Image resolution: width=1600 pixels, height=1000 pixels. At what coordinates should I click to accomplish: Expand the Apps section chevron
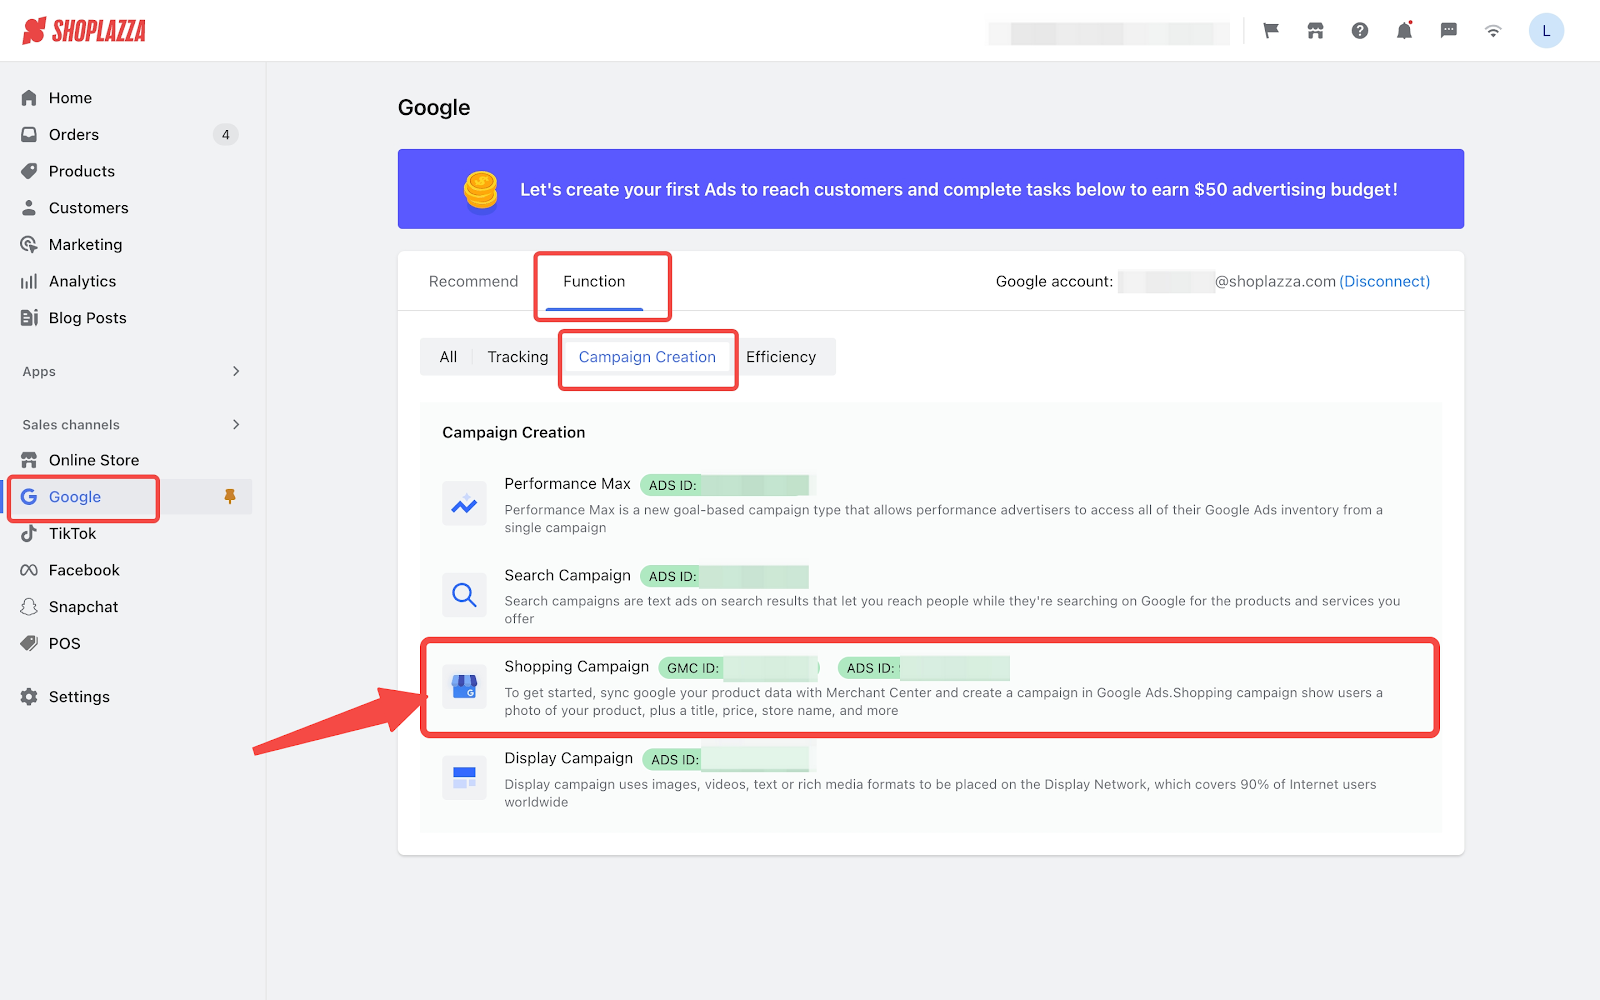(x=236, y=371)
